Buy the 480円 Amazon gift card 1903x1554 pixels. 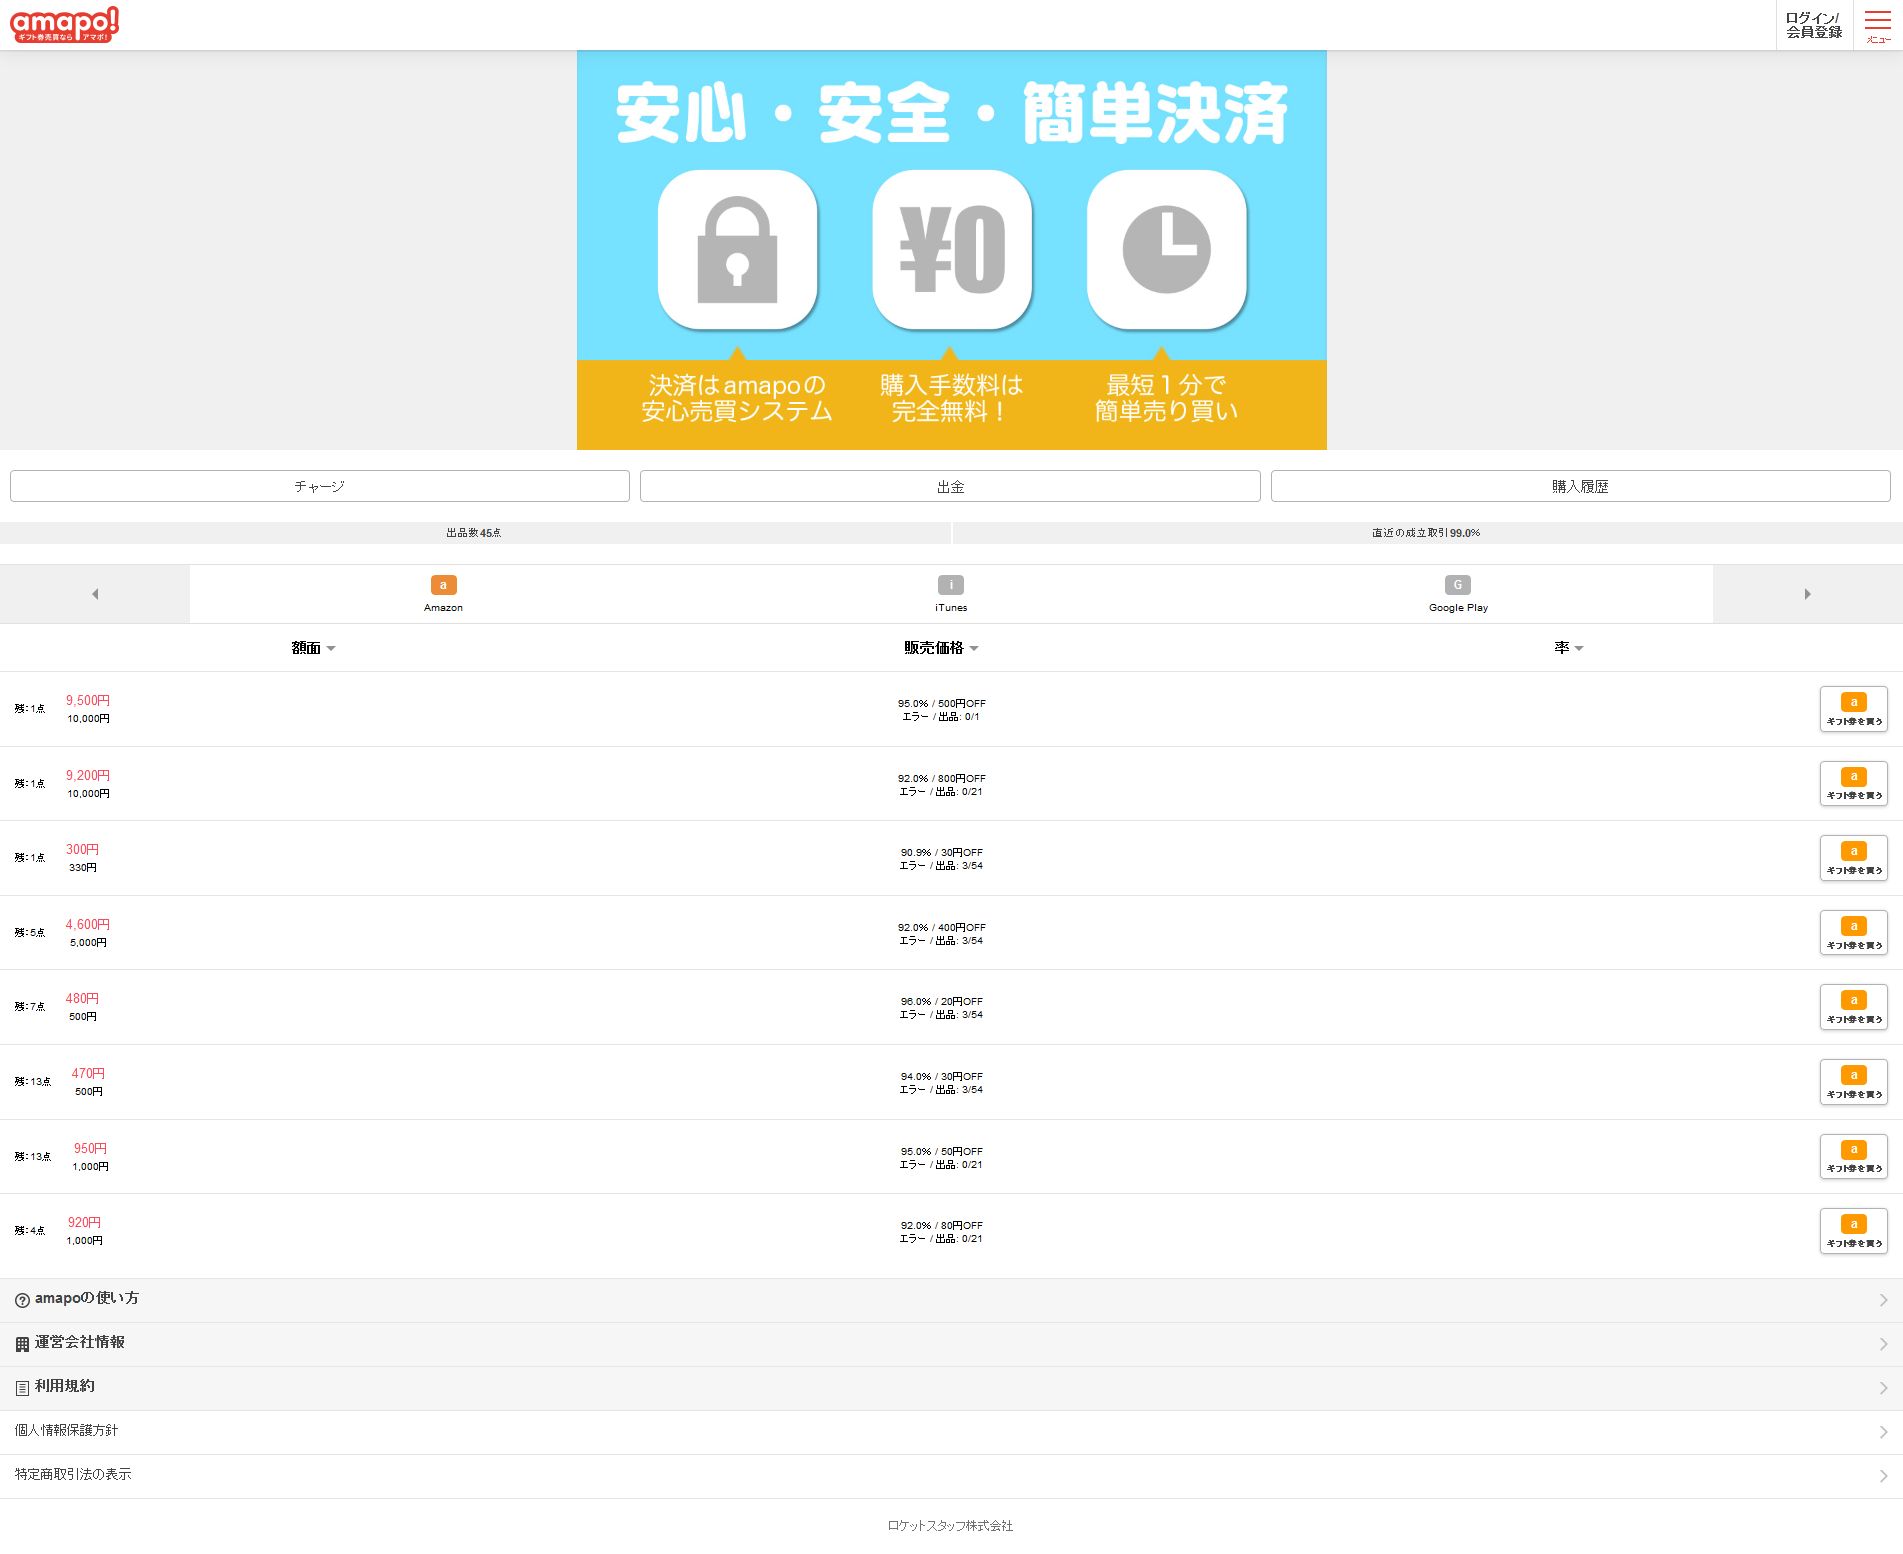tap(1854, 1007)
